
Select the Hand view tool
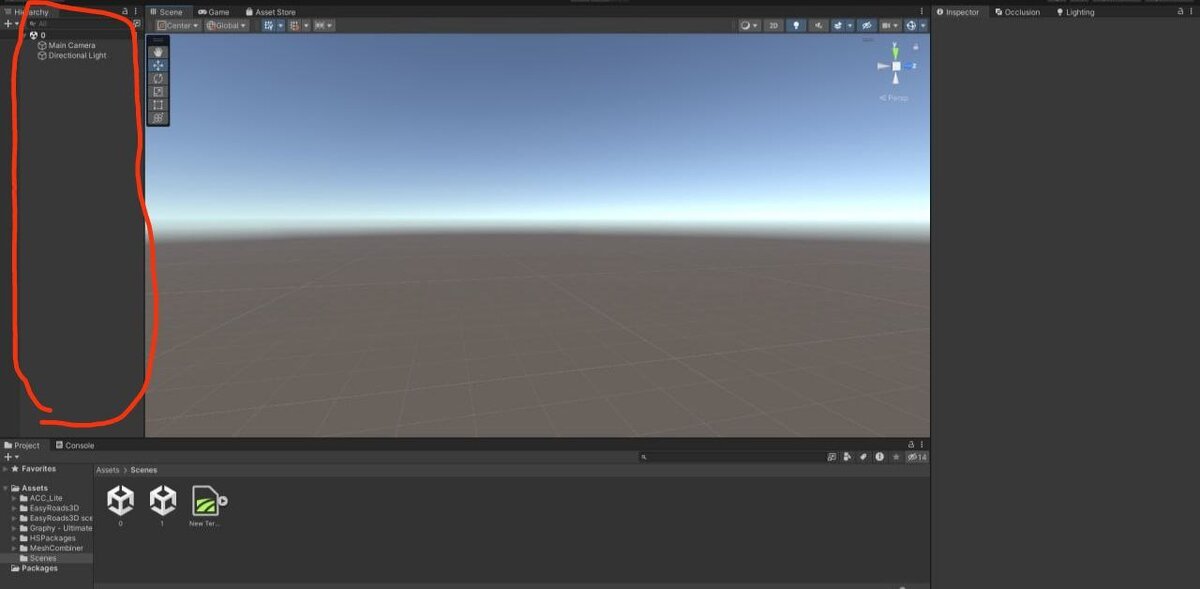pyautogui.click(x=158, y=52)
